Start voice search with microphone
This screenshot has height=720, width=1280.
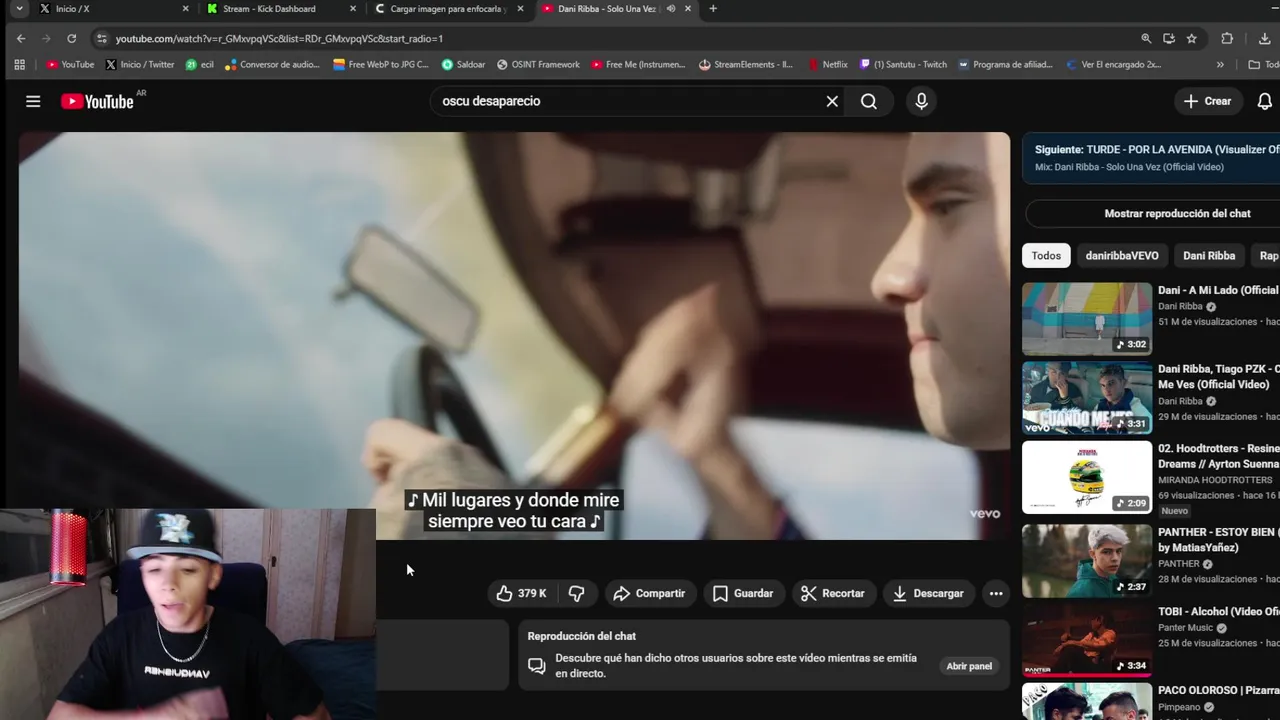921,101
